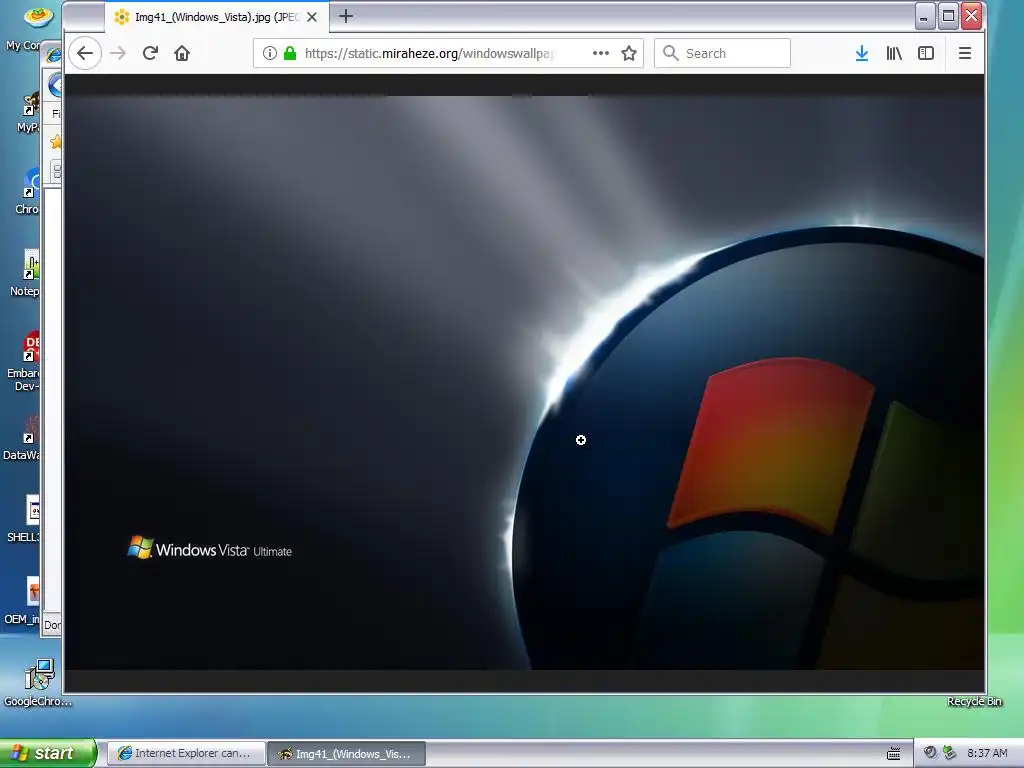
Task: Toggle the Firefox sidebar view
Action: pyautogui.click(x=926, y=53)
